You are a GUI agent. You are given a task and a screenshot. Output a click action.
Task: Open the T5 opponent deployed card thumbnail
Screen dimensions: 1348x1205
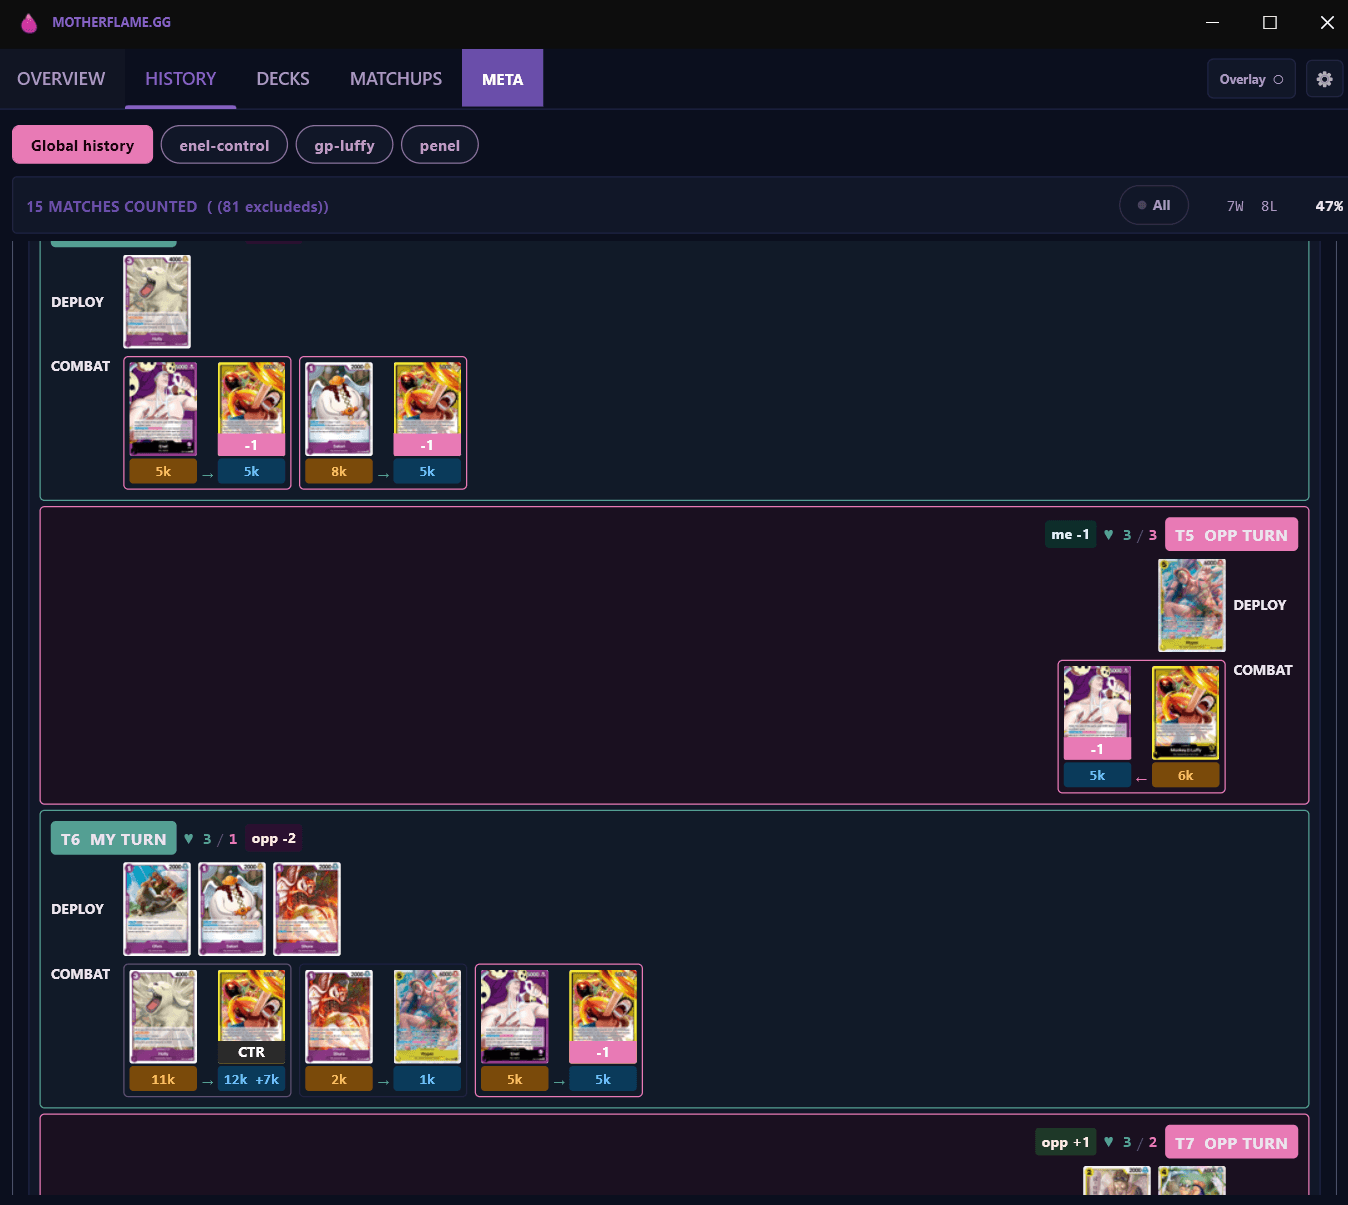[x=1191, y=605]
